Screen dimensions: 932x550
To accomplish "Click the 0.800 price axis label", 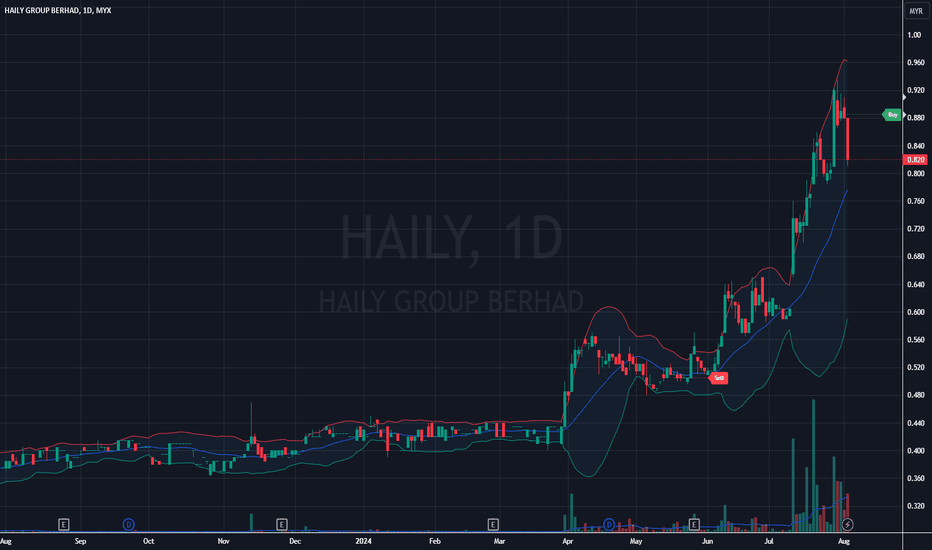I will click(x=915, y=174).
